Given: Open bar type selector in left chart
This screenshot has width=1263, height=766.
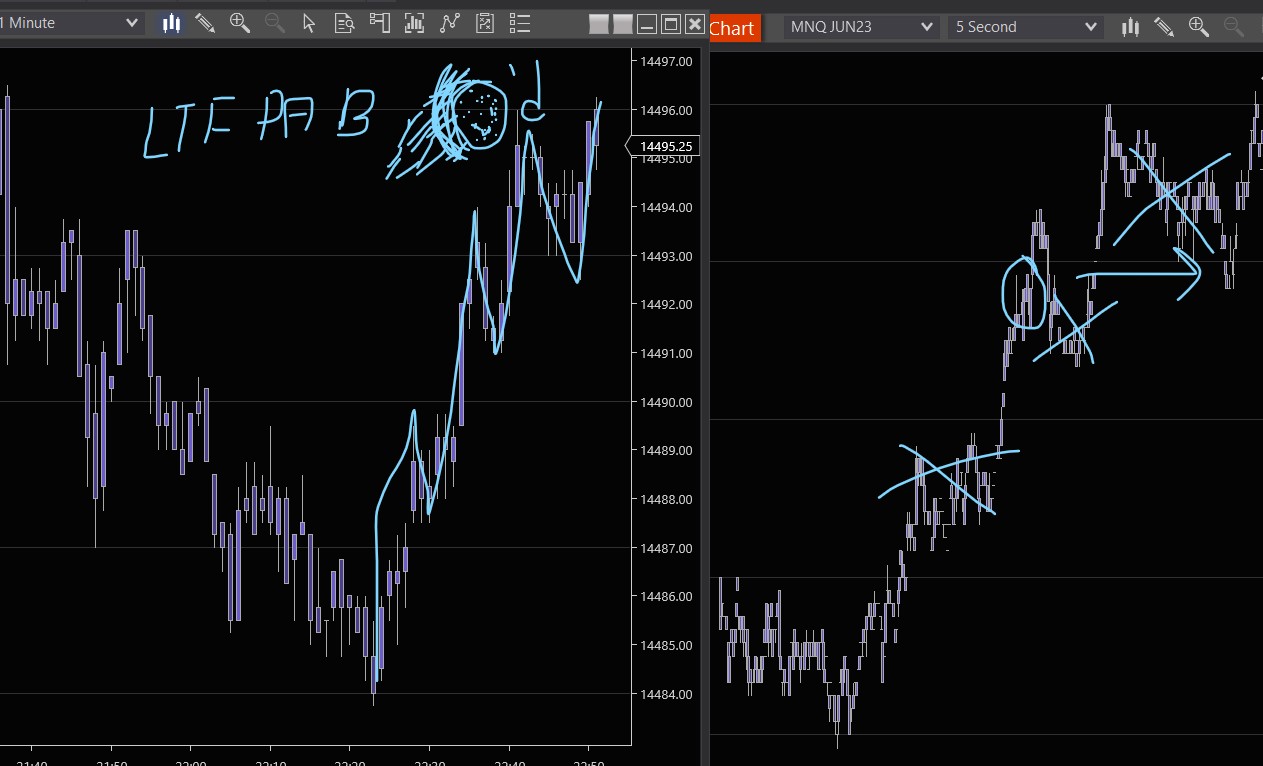Looking at the screenshot, I should tap(172, 22).
